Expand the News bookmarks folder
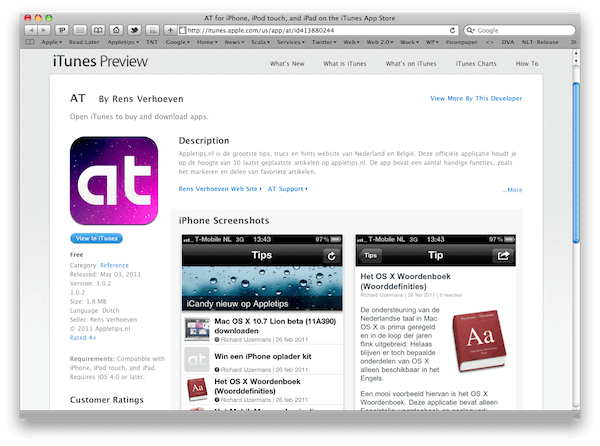The image size is (600, 446). point(234,42)
